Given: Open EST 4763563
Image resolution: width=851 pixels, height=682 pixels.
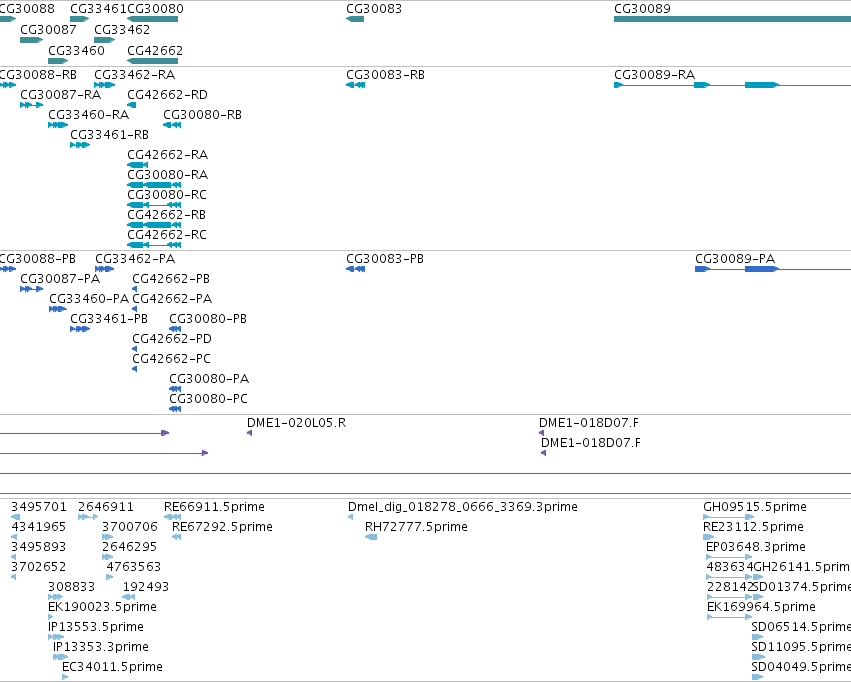Looking at the screenshot, I should tap(110, 577).
